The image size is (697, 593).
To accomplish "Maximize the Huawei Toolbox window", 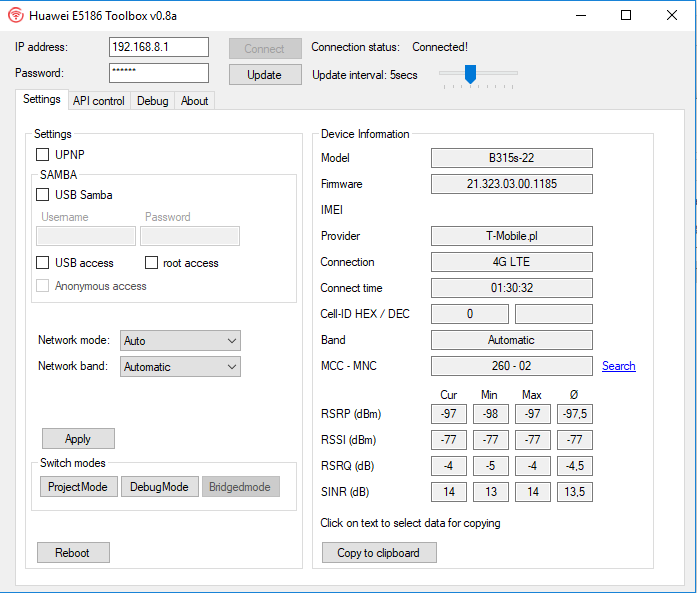I will [626, 16].
